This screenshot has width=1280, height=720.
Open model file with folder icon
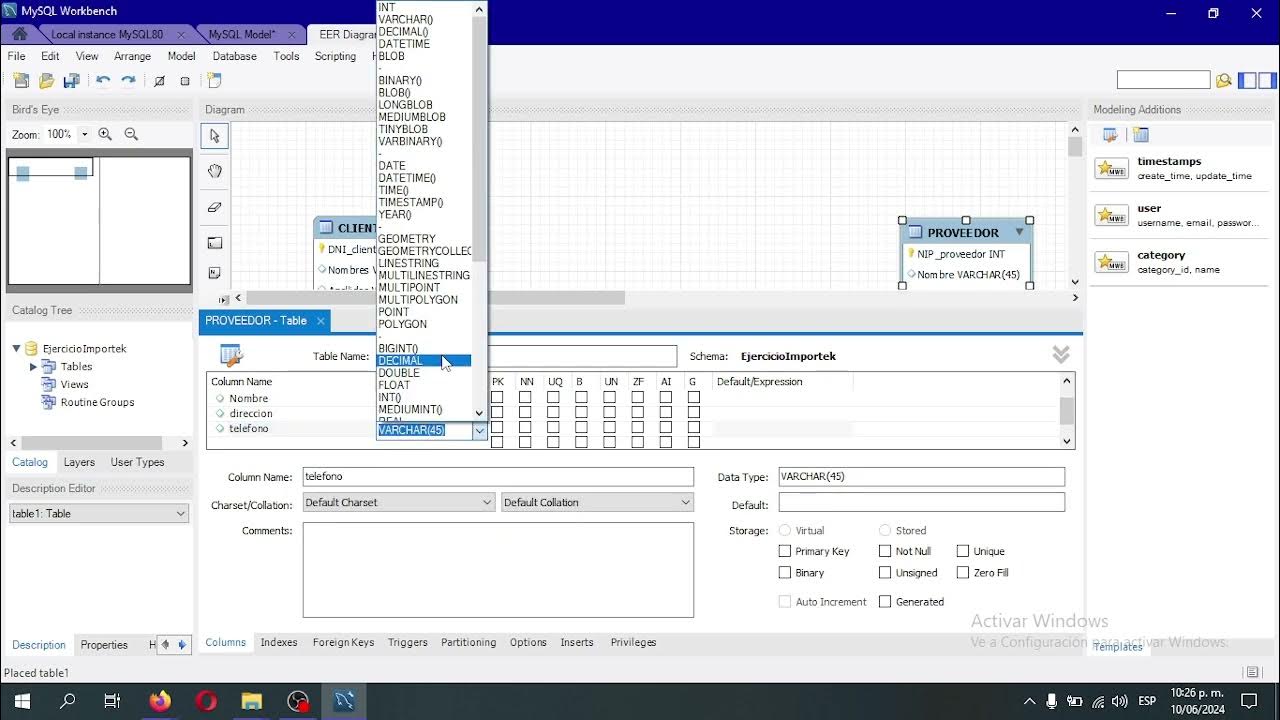click(x=46, y=81)
